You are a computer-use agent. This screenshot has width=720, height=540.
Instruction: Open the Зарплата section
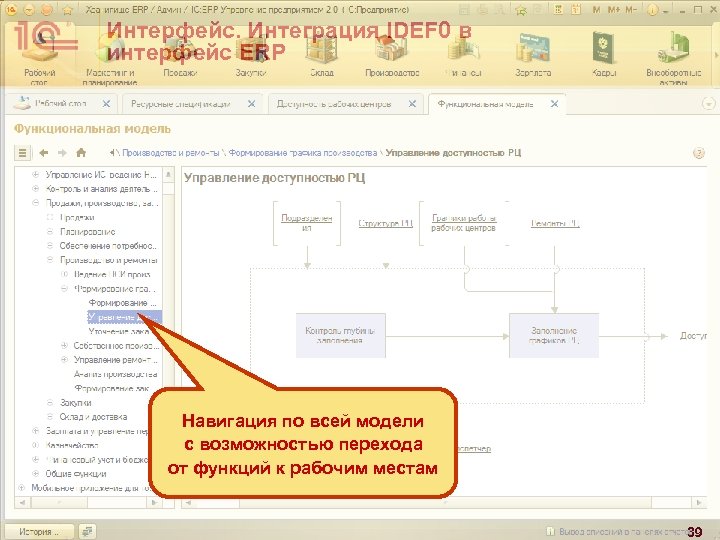click(533, 54)
